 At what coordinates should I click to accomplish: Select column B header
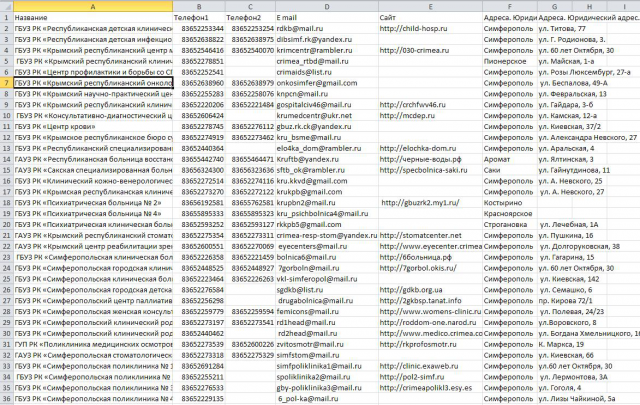coord(199,7)
